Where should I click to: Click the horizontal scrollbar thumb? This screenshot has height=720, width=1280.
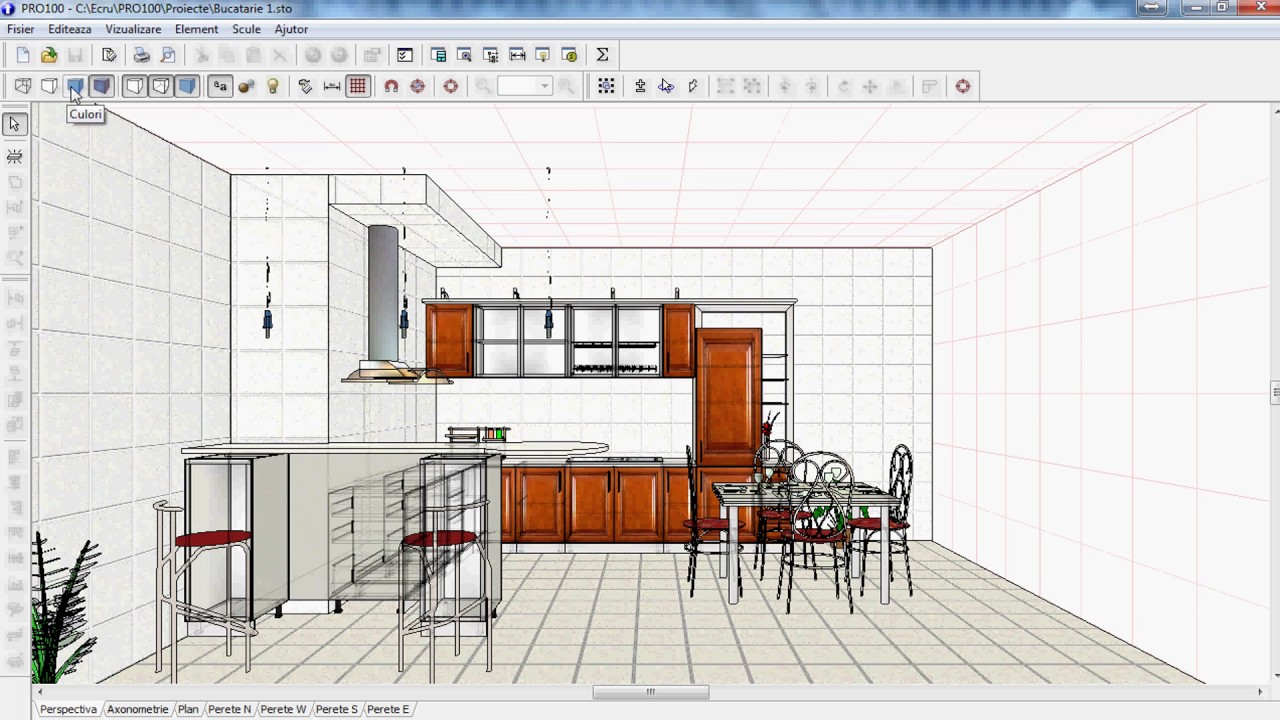(650, 692)
